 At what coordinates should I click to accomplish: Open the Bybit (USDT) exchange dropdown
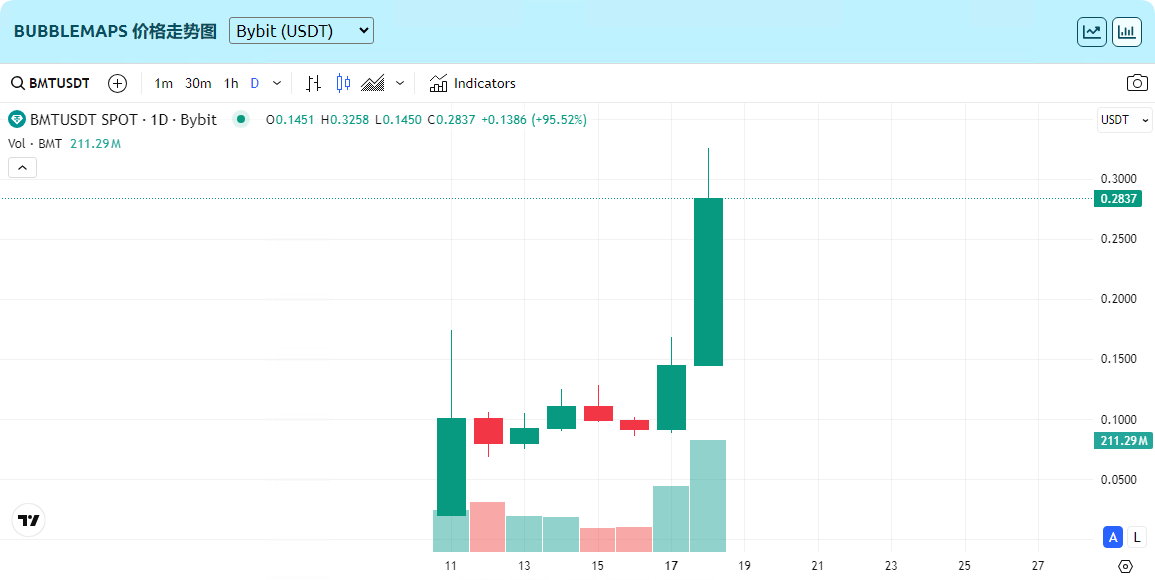coord(301,31)
